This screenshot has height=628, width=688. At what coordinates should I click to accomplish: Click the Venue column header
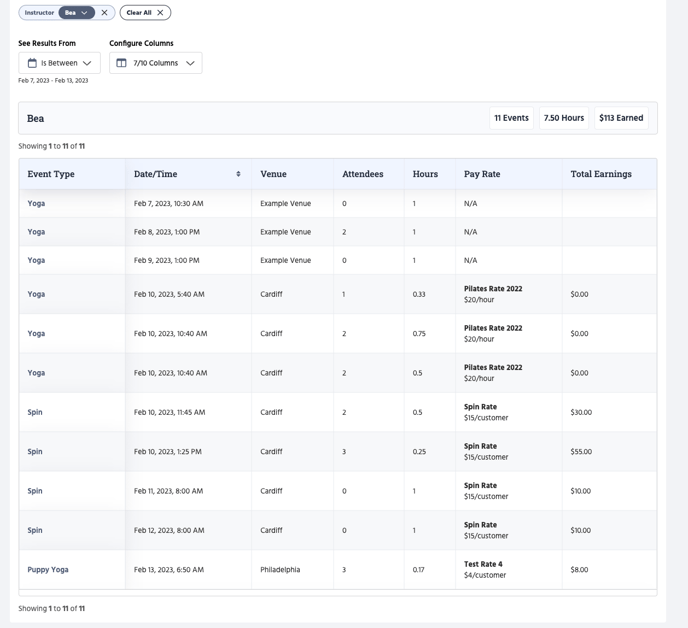coord(273,174)
